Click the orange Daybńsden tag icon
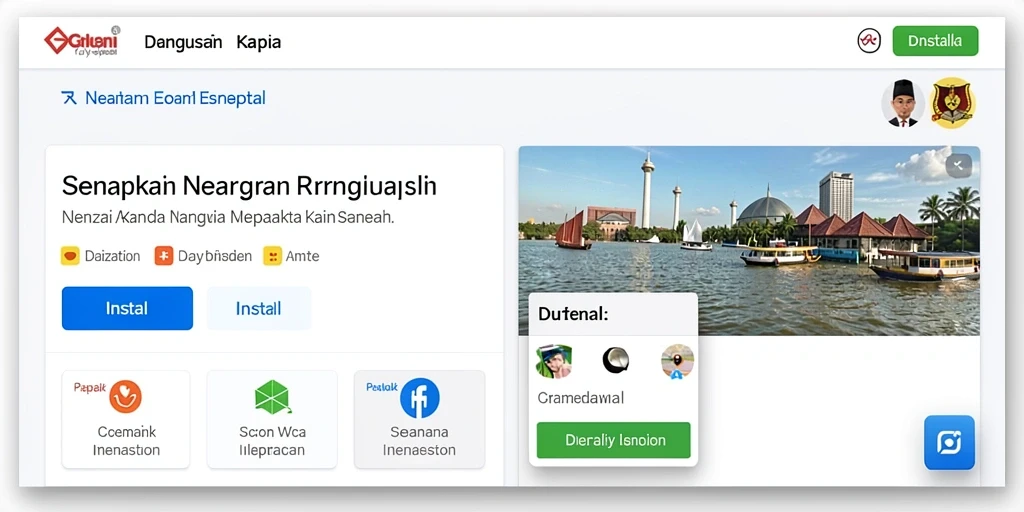Screen dimensions: 1024x512 coord(163,256)
